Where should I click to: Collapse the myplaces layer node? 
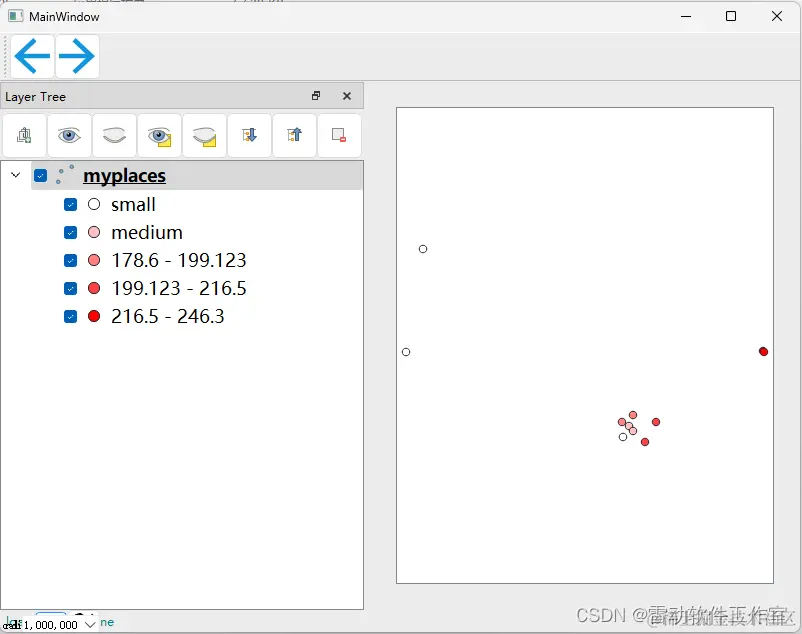click(15, 175)
